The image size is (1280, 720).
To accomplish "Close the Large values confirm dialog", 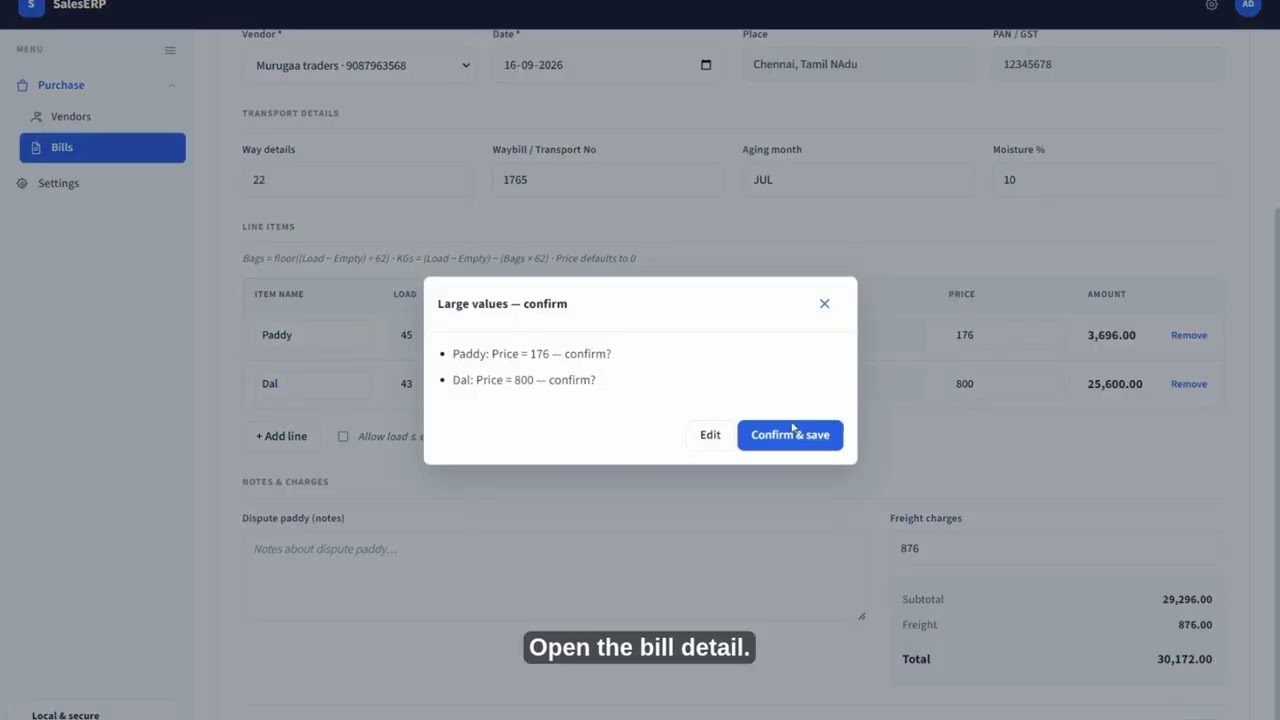I will click(x=824, y=304).
